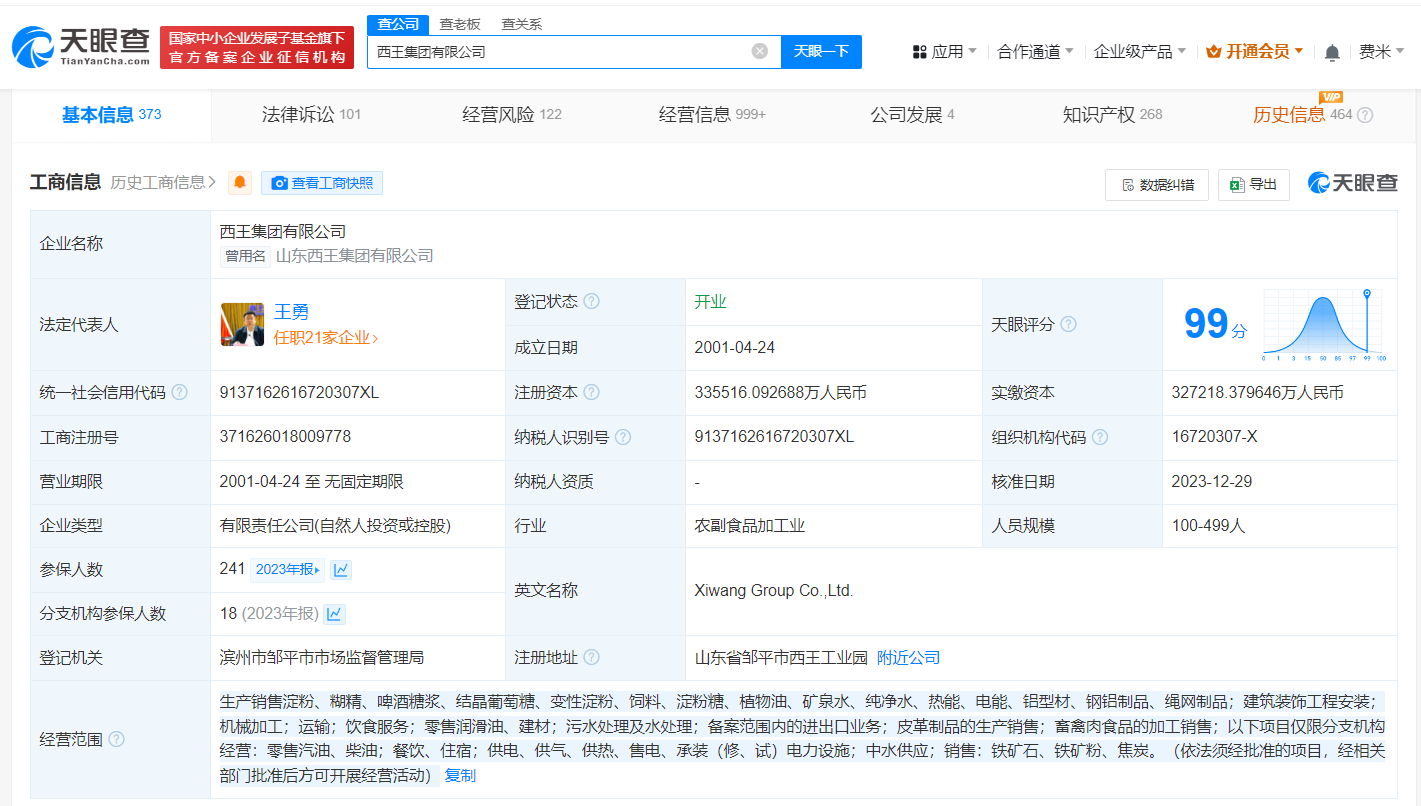Screen dimensions: 1421x806
Task: Open 查看工商快照 camera snapshot view
Action: pyautogui.click(x=322, y=183)
